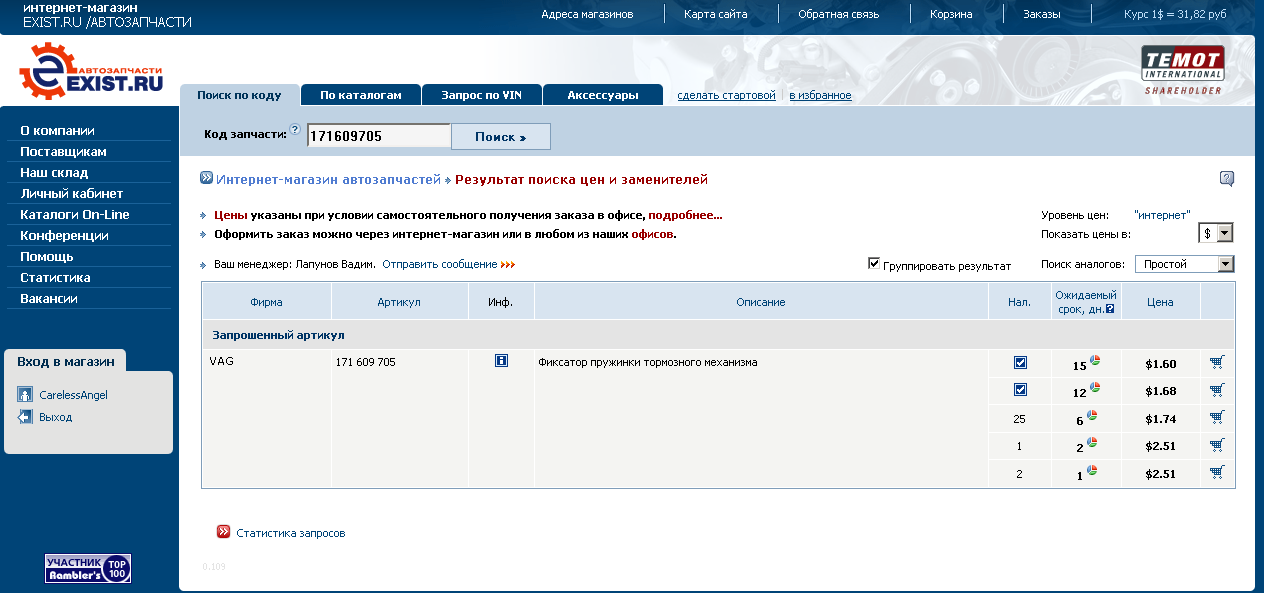Click the в избранное link

(x=820, y=95)
